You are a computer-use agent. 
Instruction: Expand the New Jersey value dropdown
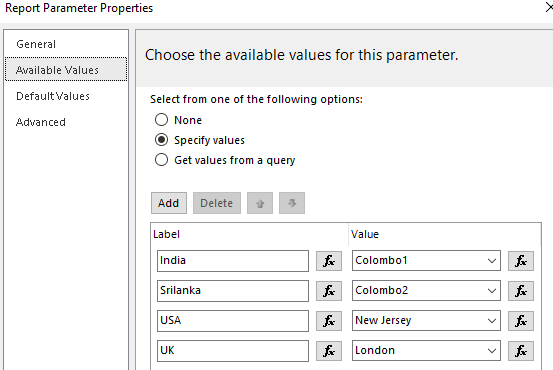click(x=492, y=321)
